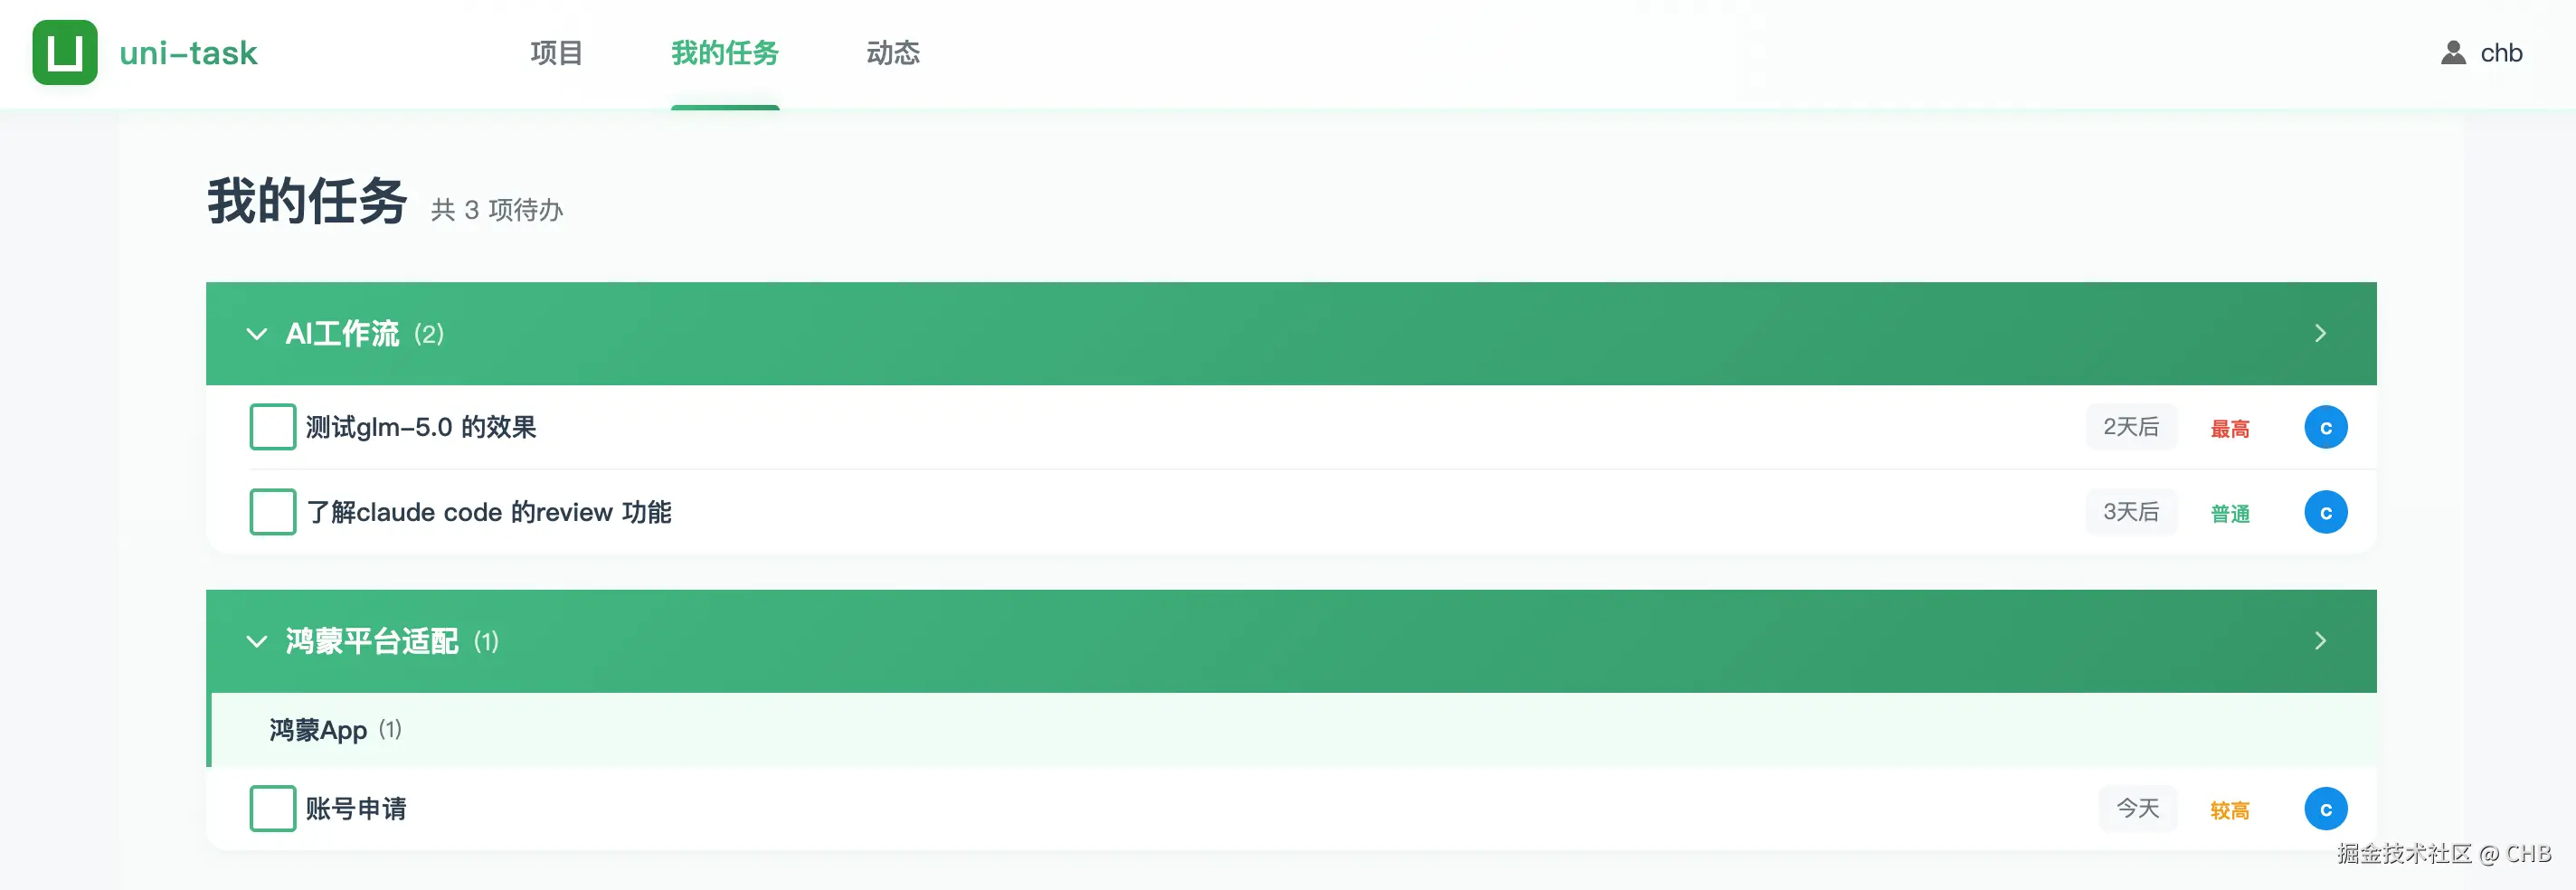
Task: Check off the 测试glm-5.0 的效果 task
Action: pos(272,428)
